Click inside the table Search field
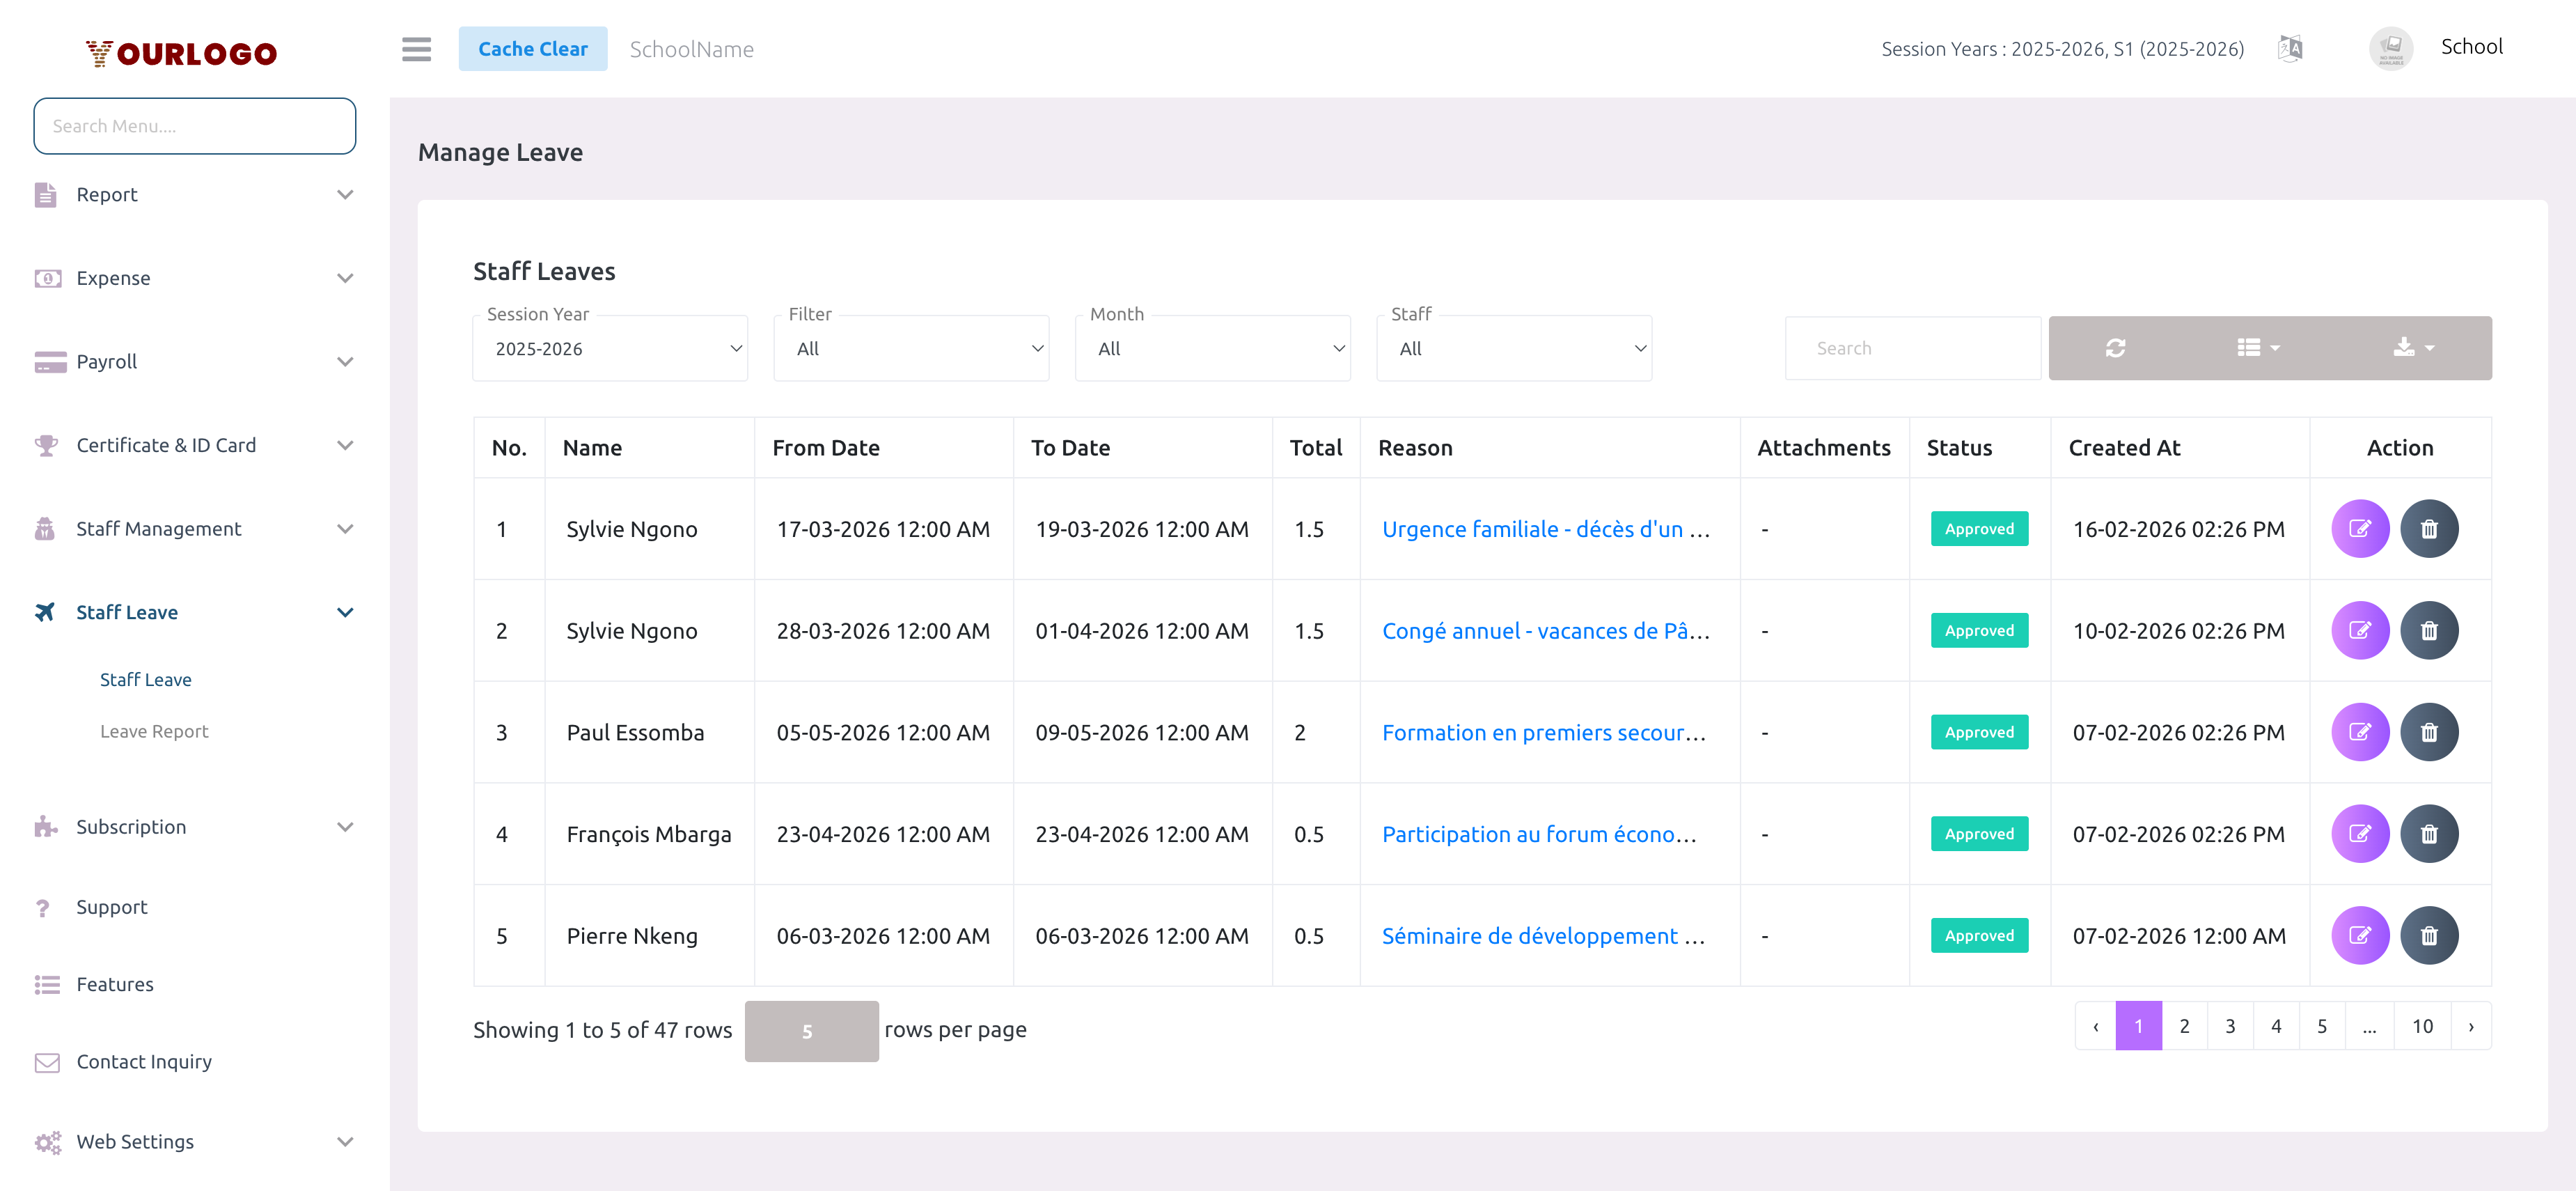The height and width of the screenshot is (1191, 2576). [x=1911, y=347]
